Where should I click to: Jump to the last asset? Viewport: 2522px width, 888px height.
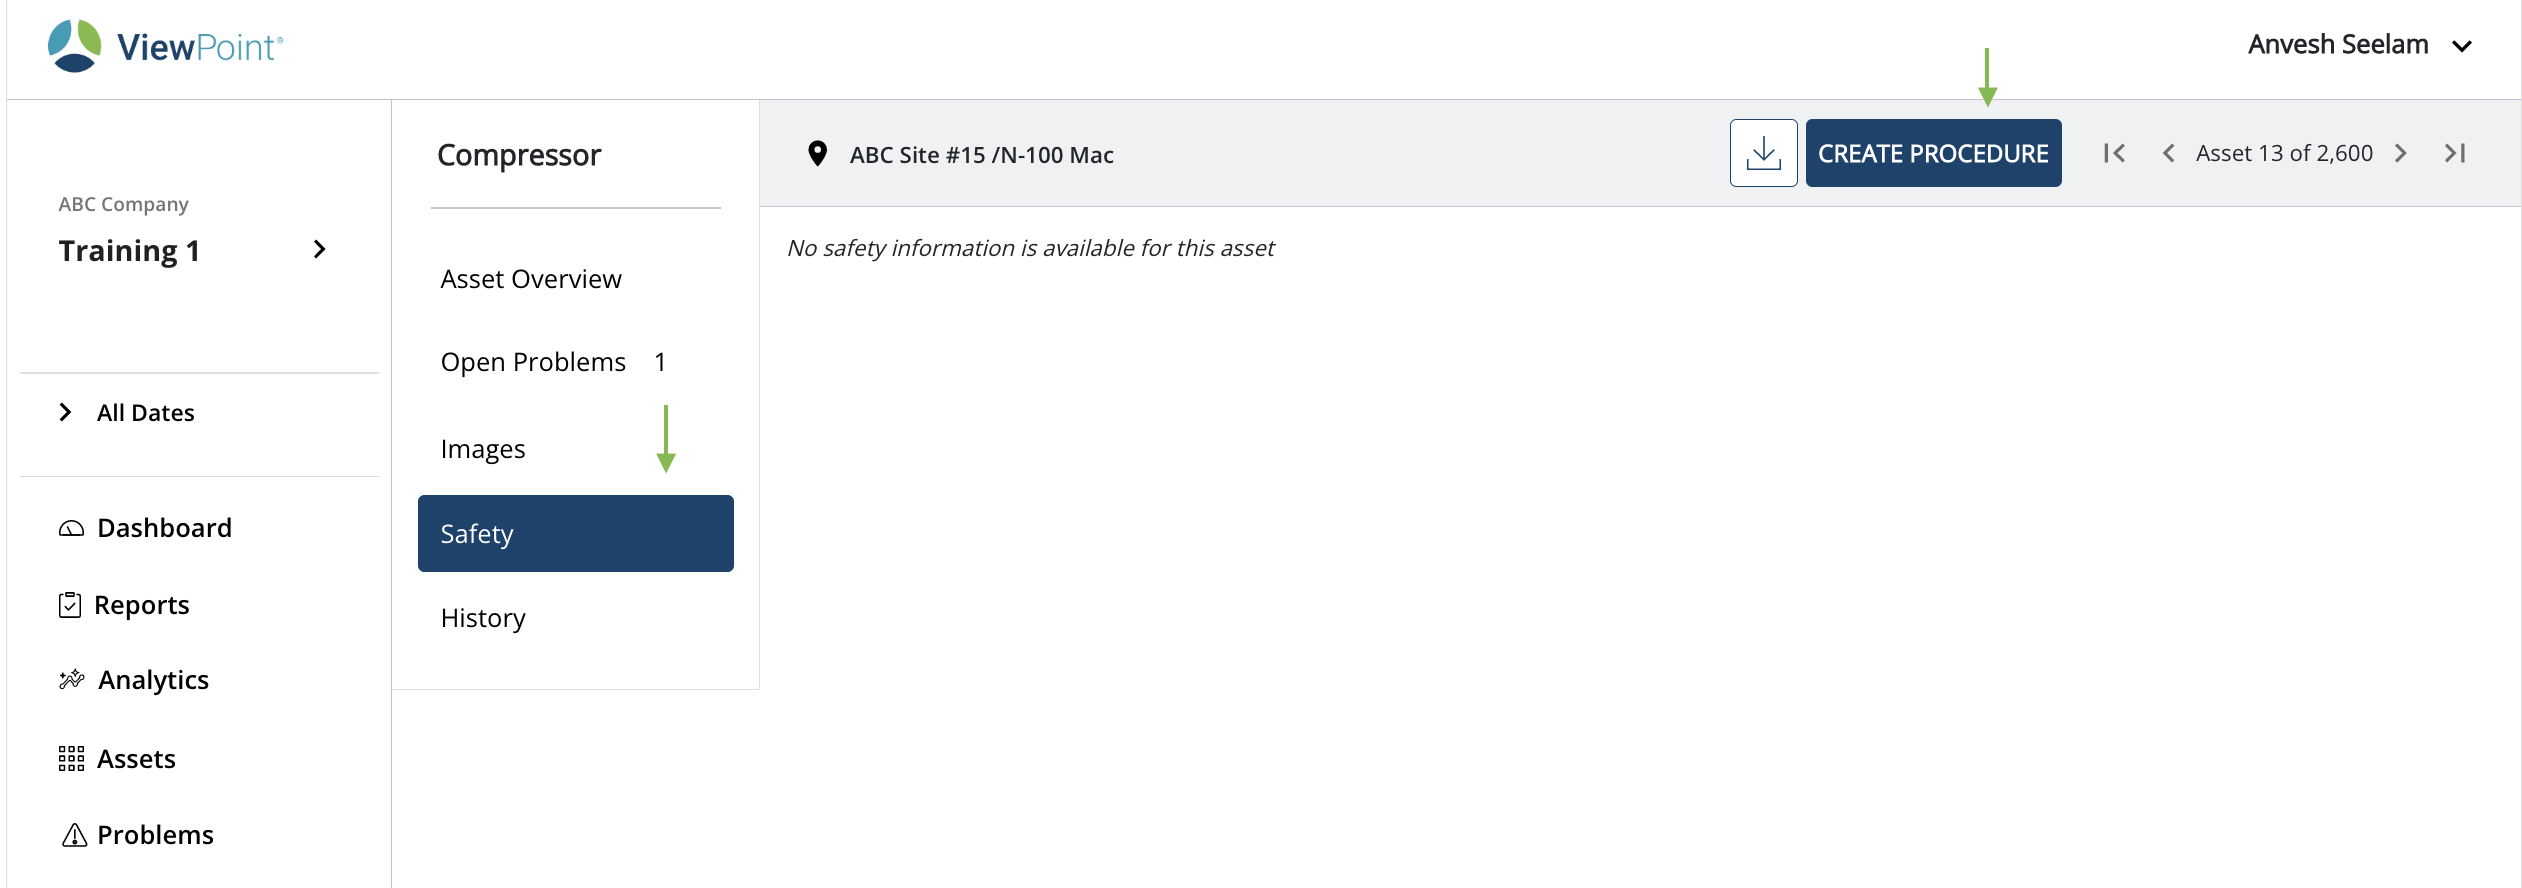coord(2455,153)
